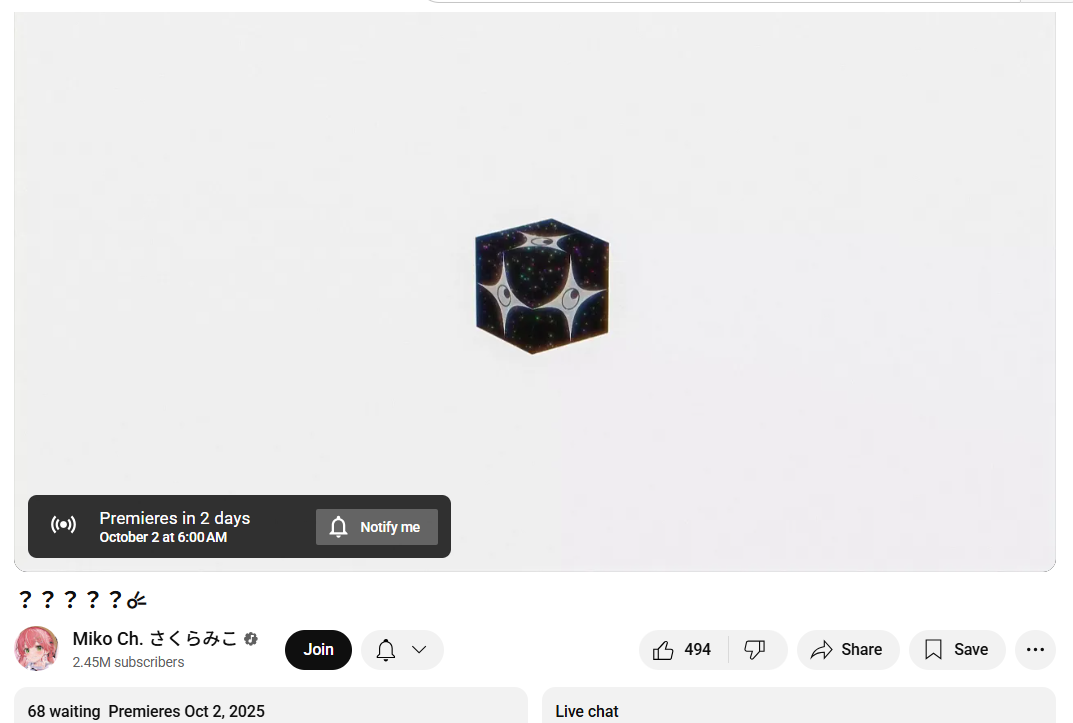The height and width of the screenshot is (723, 1073).
Task: Click the thumbs-down dislike icon
Action: pos(754,650)
